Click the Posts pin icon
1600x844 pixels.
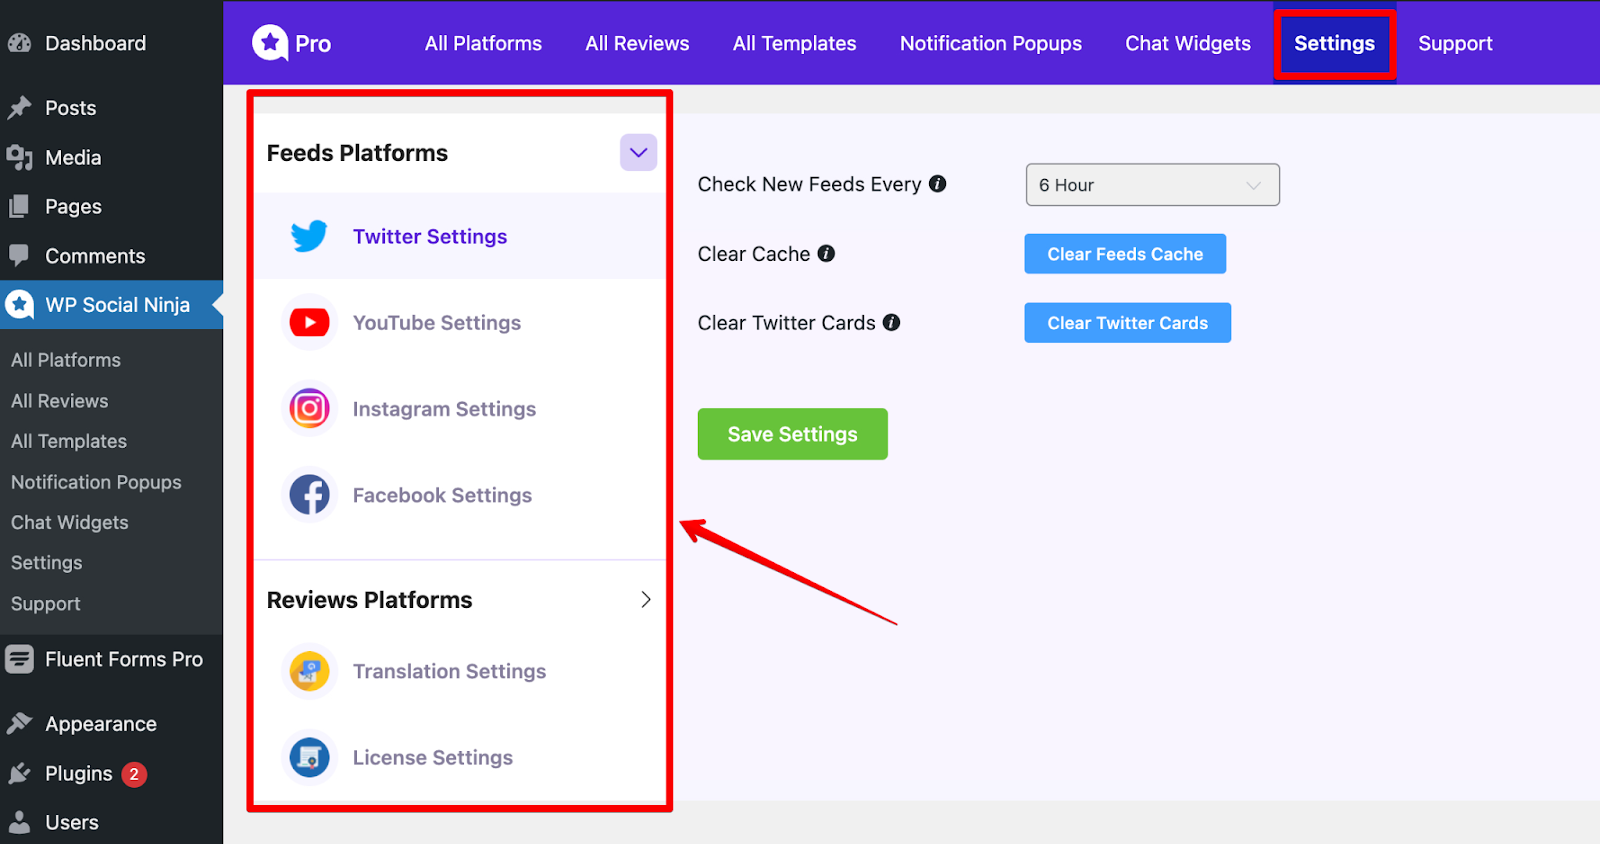tap(19, 107)
